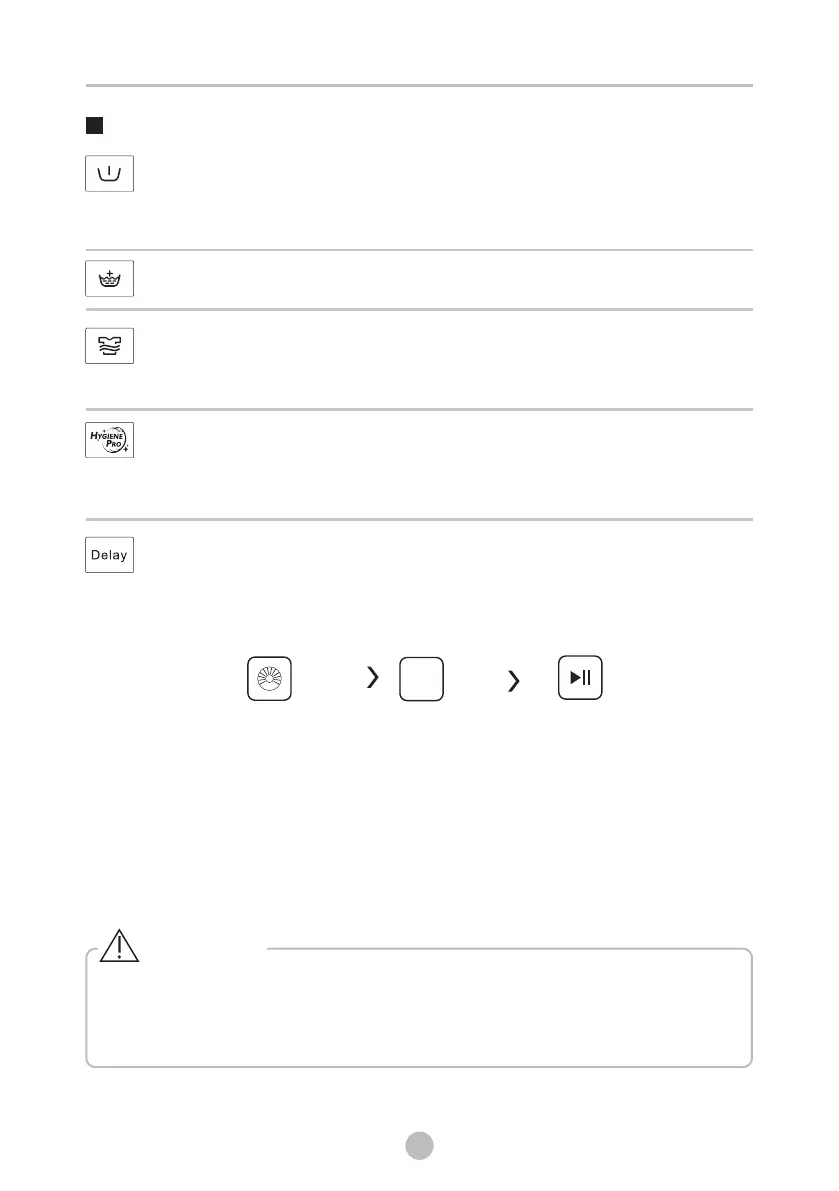Click the divider line directly above the Delay button
The image size is (839, 1191).
419,519
